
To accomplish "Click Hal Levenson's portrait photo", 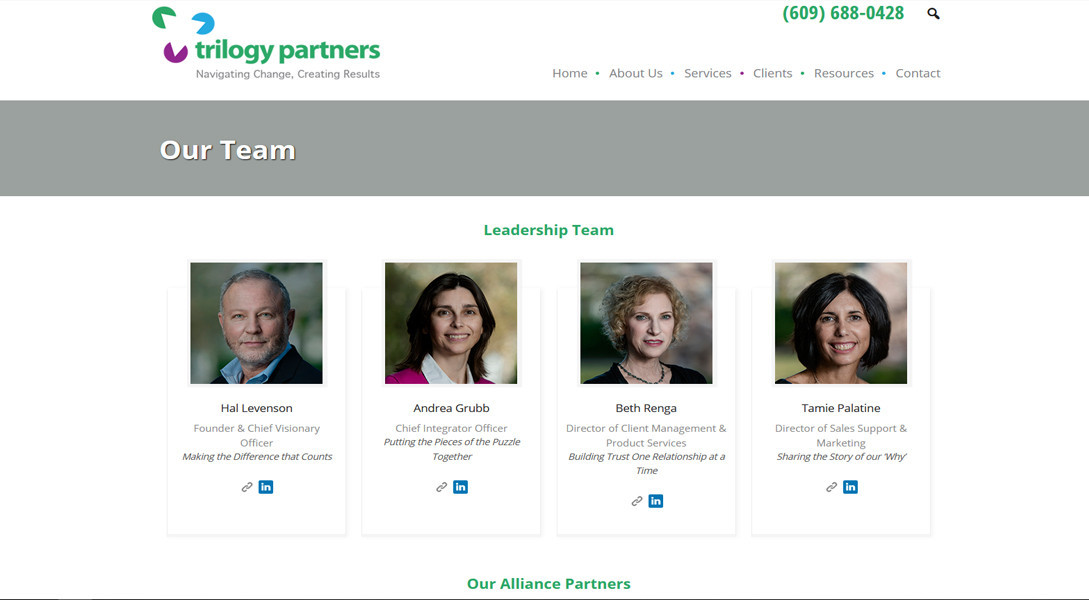I will 256,323.
